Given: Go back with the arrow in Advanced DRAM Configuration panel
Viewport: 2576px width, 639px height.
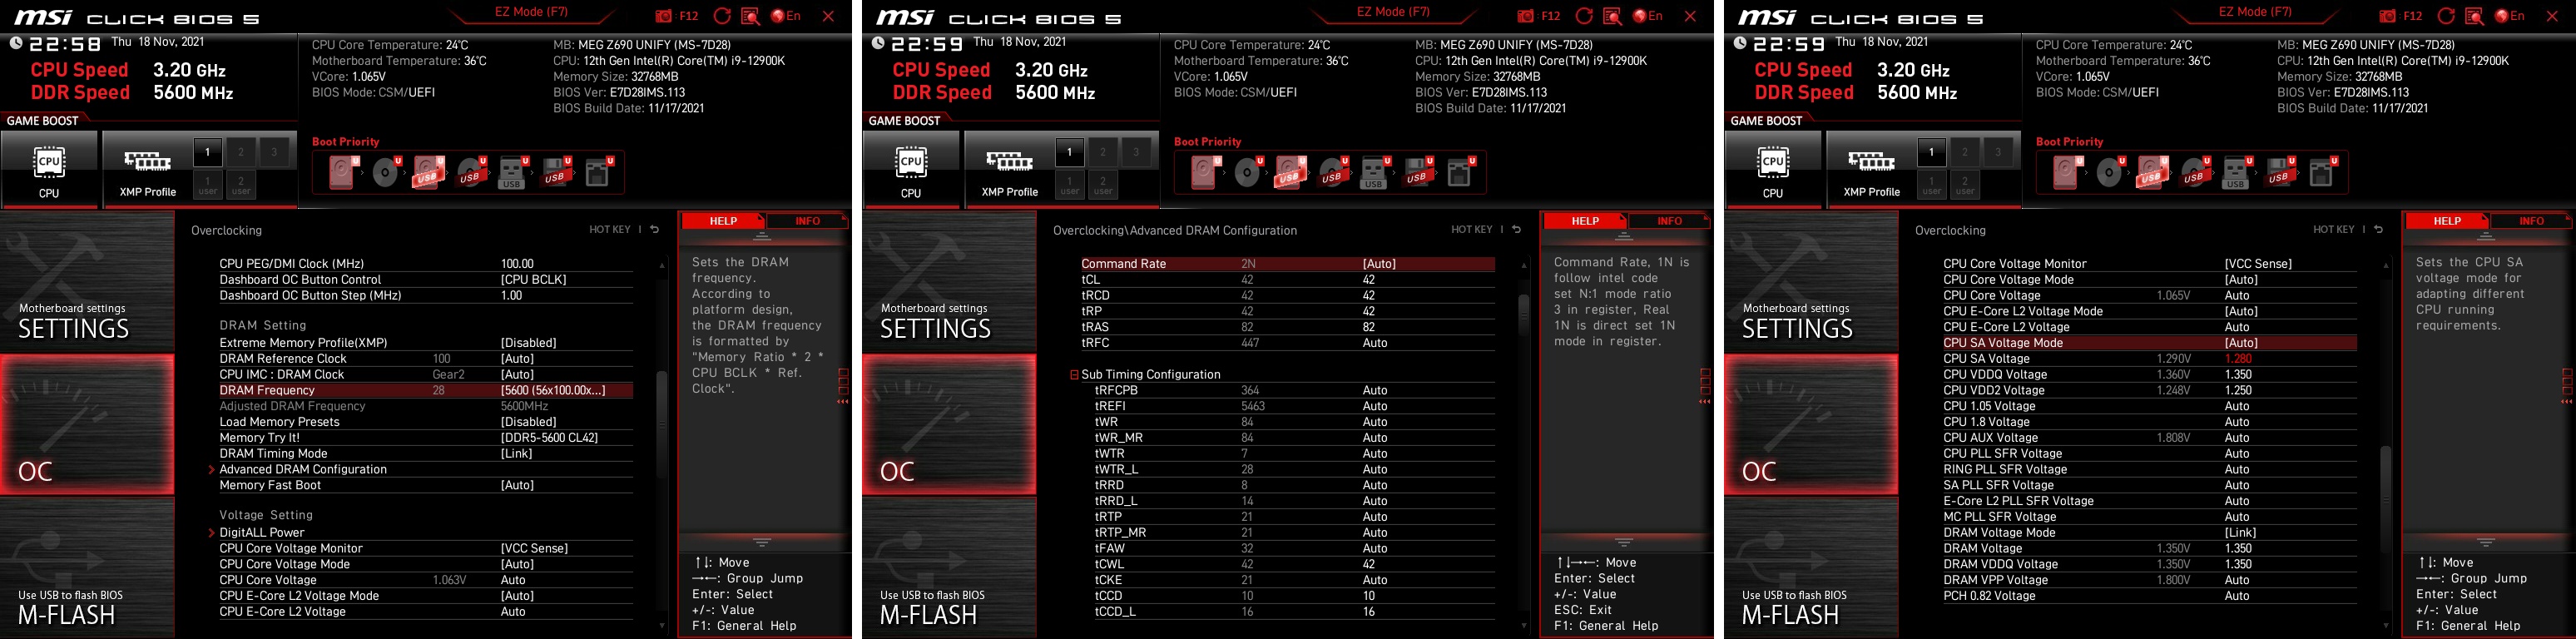Looking at the screenshot, I should tap(1517, 229).
